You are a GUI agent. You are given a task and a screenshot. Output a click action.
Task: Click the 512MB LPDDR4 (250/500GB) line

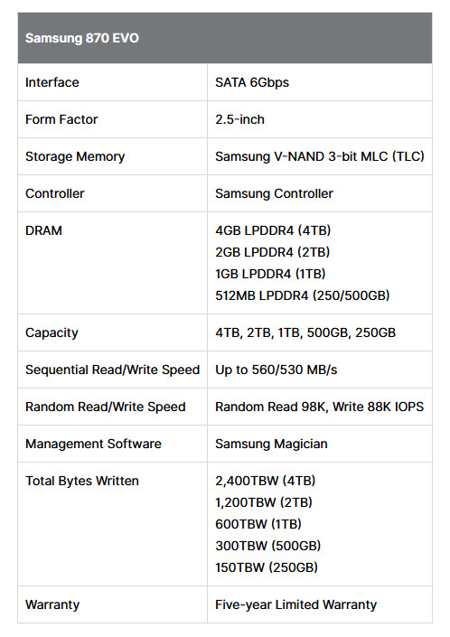pos(303,295)
